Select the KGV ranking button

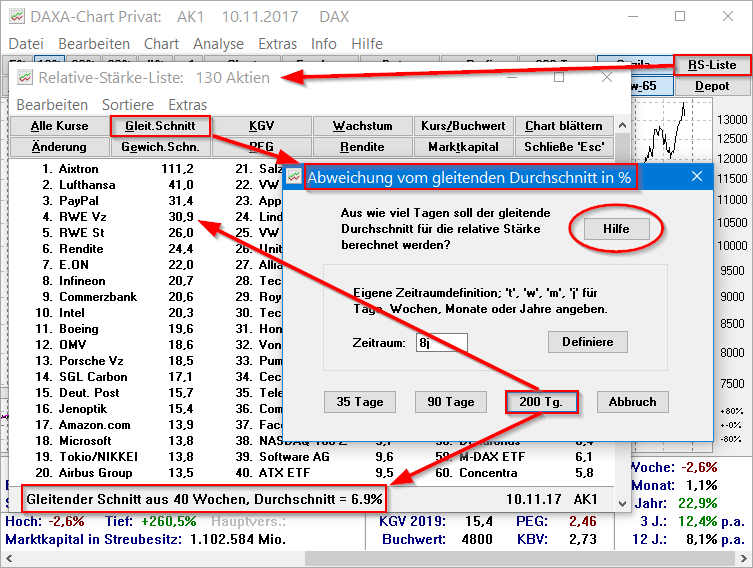[261, 126]
